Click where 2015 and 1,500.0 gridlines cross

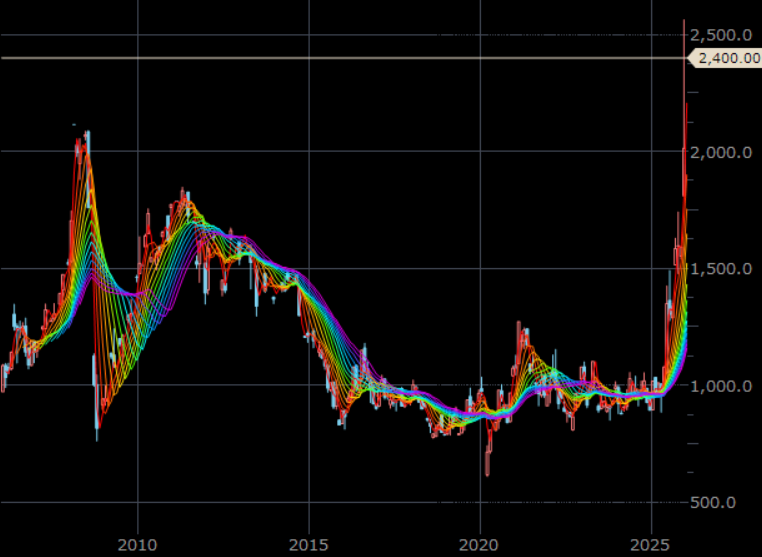point(309,269)
